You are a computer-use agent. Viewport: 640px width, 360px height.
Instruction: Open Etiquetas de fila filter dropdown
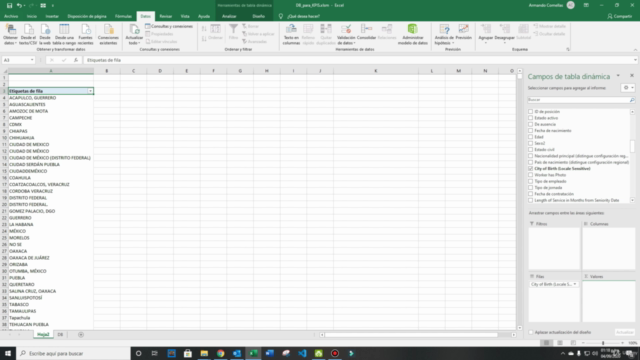90,91
